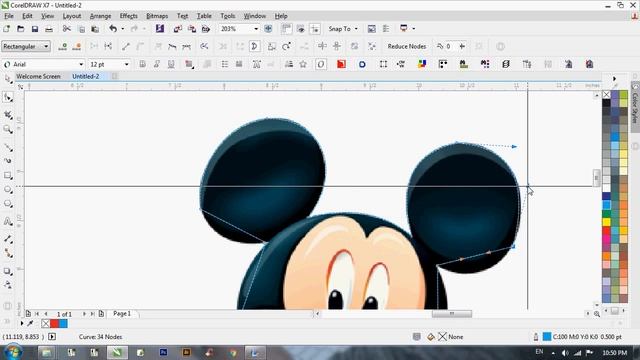Viewport: 640px width, 360px height.
Task: Open the Bitmaps menu
Action: click(157, 16)
